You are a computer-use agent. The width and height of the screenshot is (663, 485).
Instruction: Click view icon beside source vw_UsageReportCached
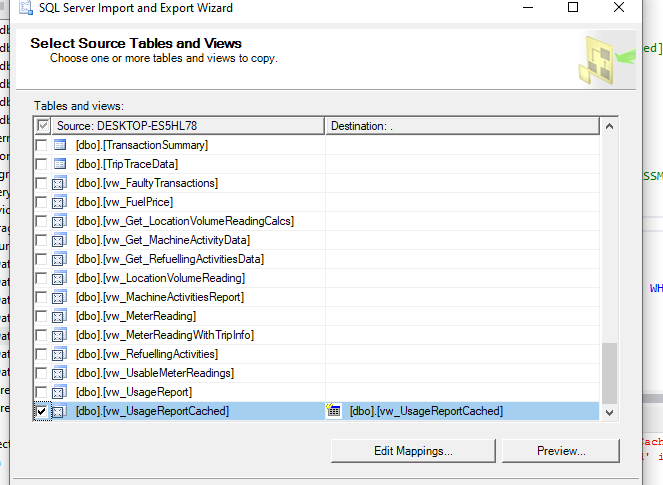pyautogui.click(x=59, y=411)
